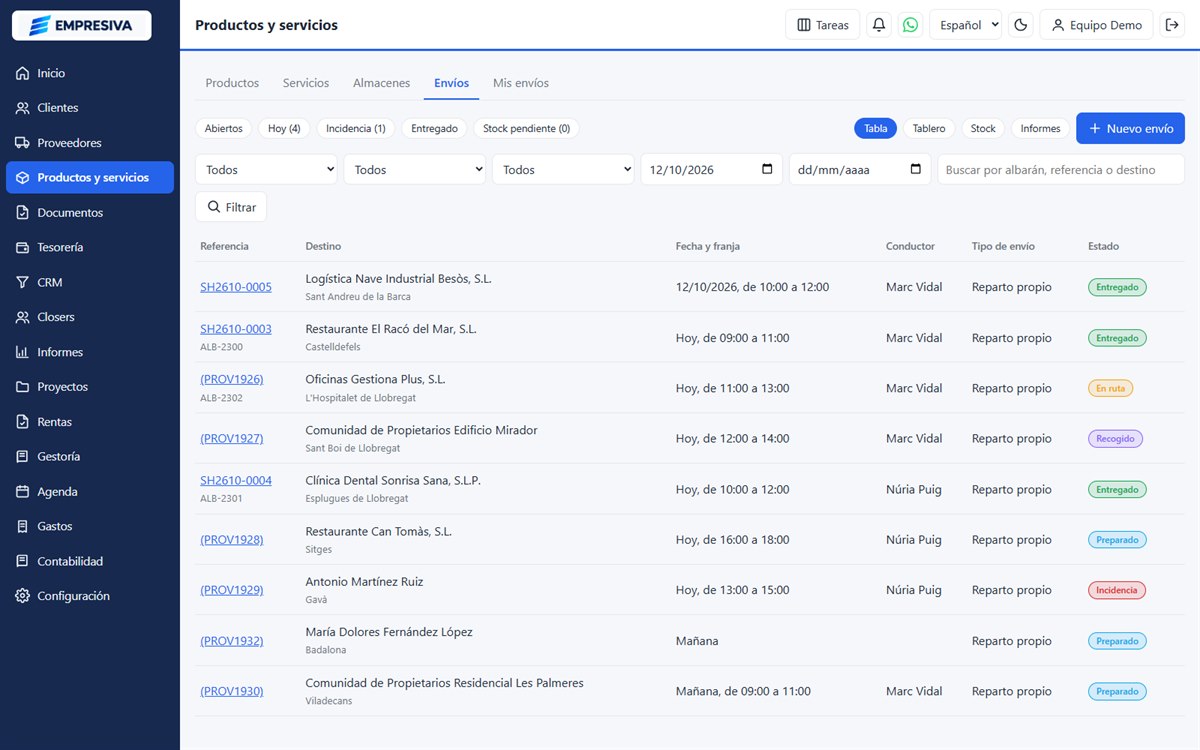Toggle the Incidencia (1) filter chip

click(356, 128)
